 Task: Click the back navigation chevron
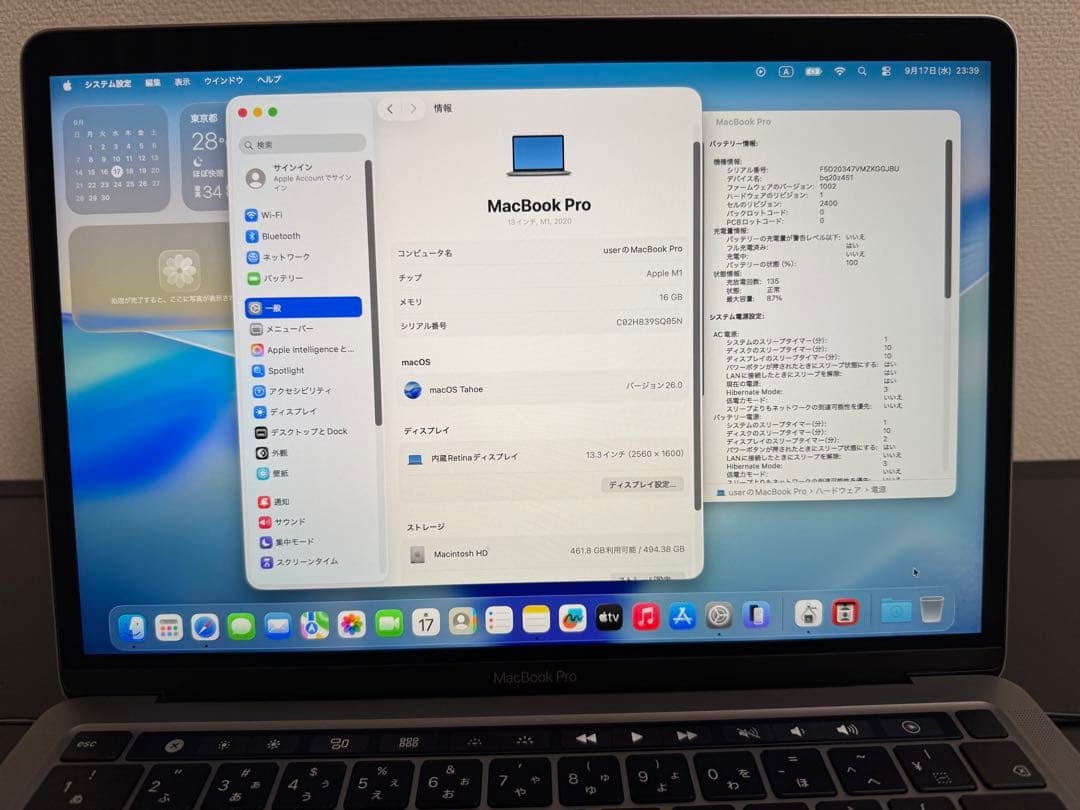coord(391,109)
